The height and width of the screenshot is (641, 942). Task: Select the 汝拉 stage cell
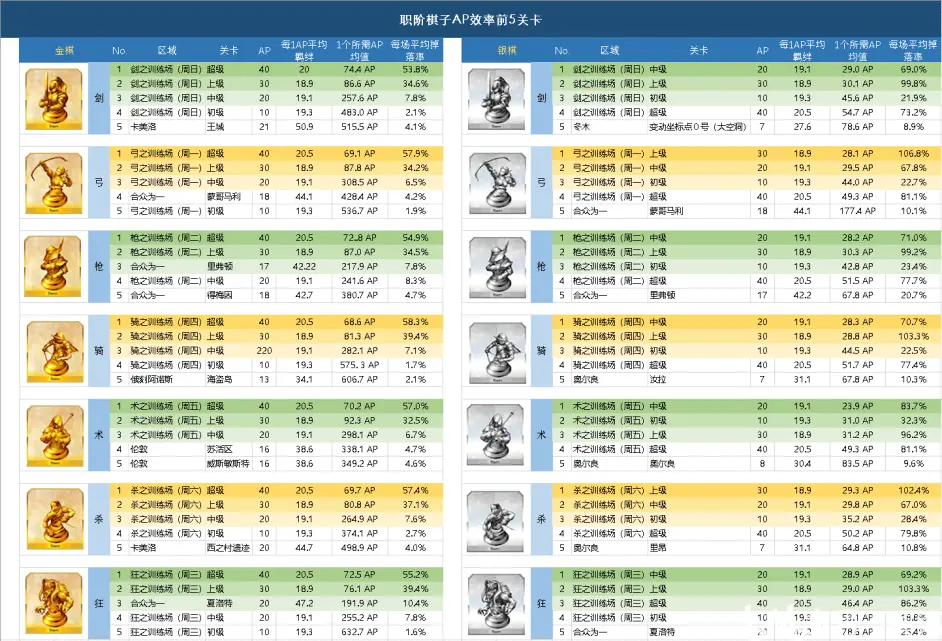click(x=658, y=379)
